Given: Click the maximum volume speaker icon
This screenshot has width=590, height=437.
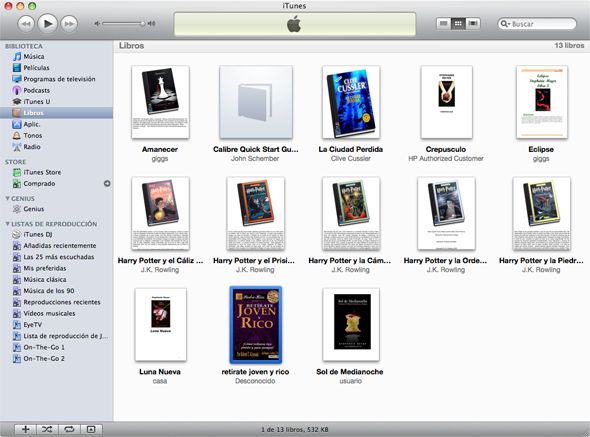Looking at the screenshot, I should point(151,24).
